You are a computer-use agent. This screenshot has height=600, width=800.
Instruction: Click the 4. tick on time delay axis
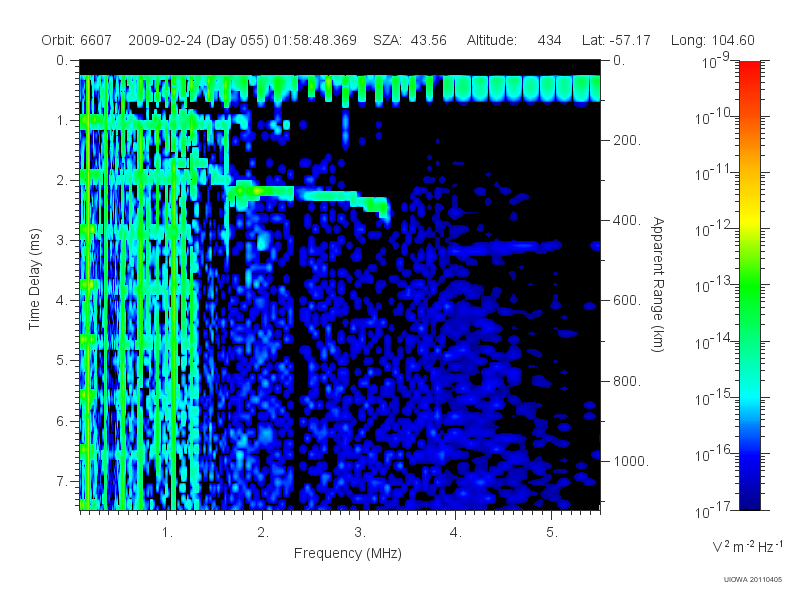62,301
